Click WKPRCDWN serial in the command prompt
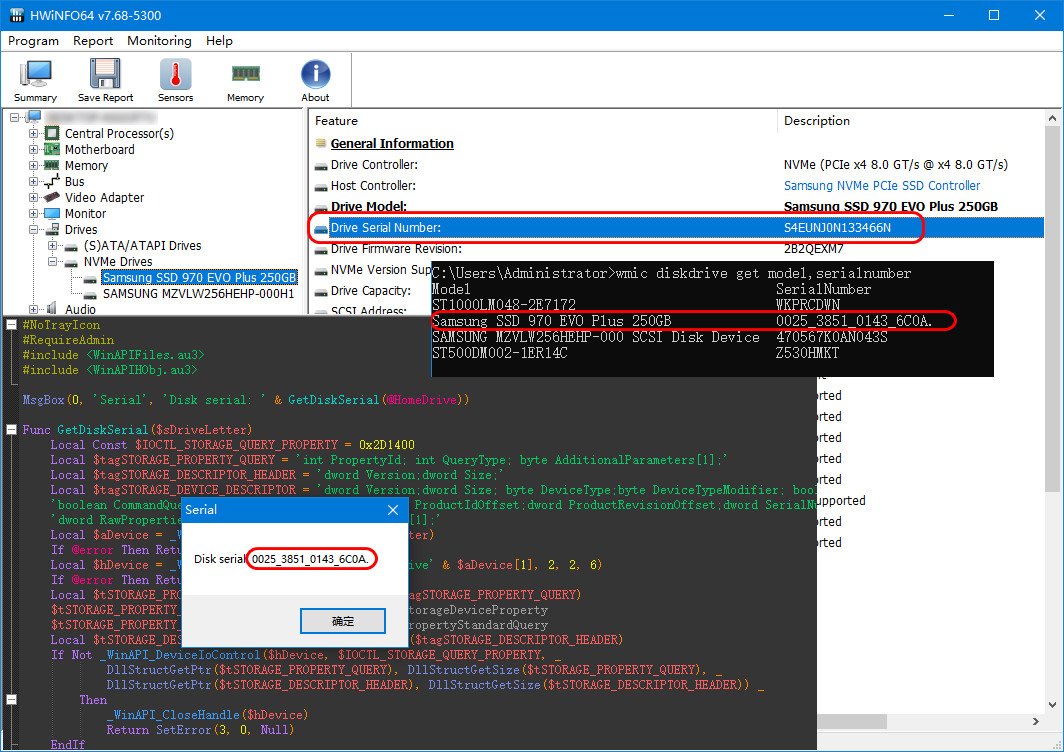Image resolution: width=1064 pixels, height=752 pixels. [x=808, y=305]
